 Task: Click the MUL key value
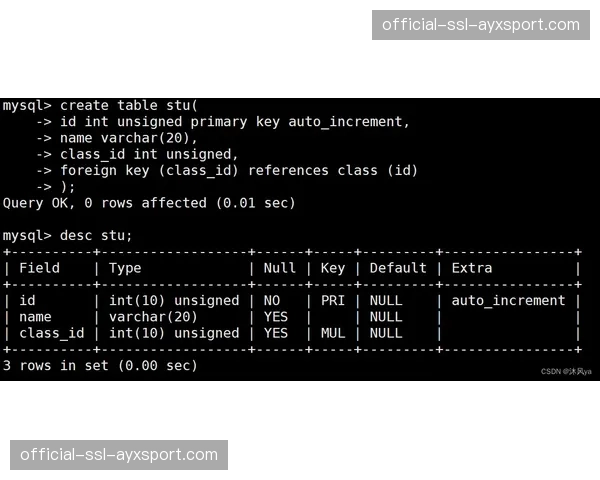pos(333,333)
